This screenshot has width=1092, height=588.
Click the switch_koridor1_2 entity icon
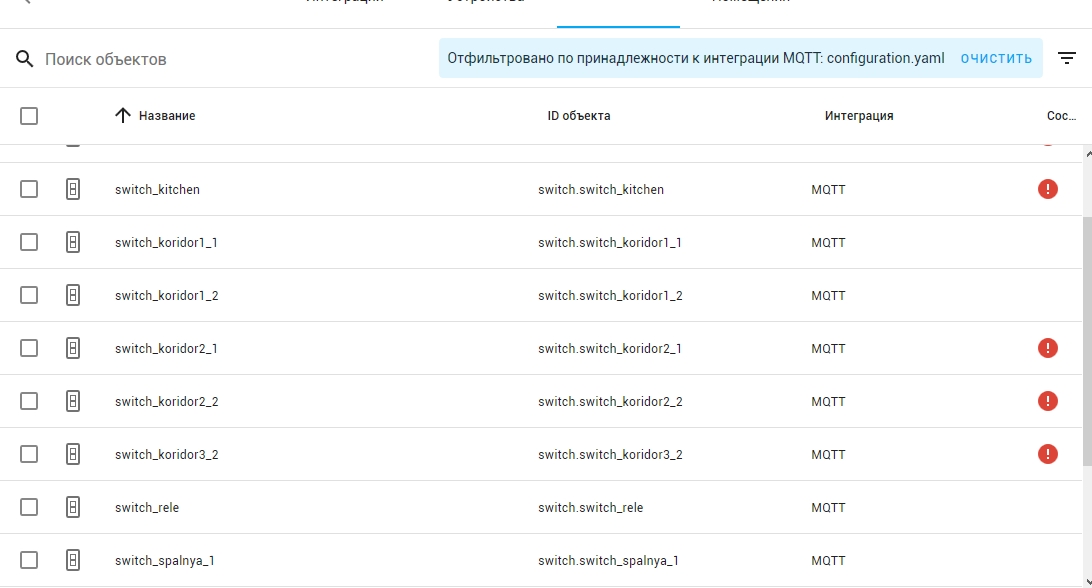73,295
